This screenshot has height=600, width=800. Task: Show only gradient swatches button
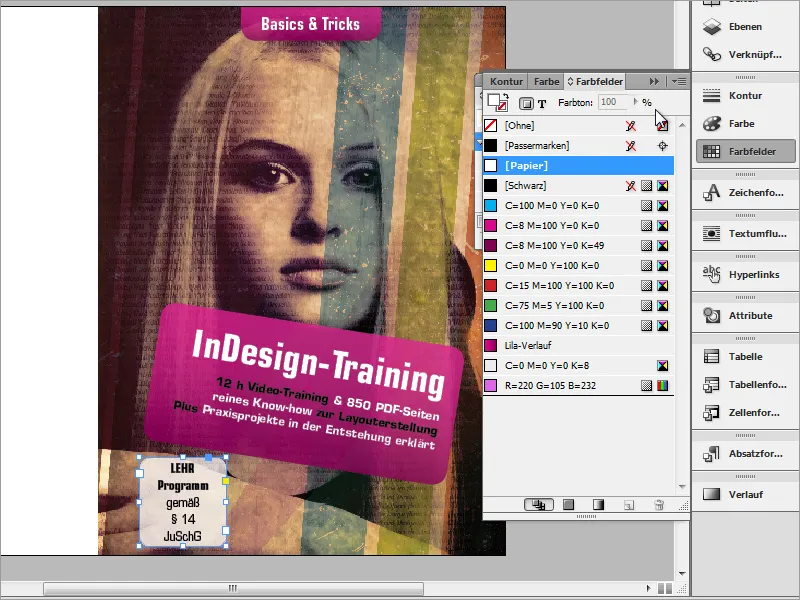tap(598, 505)
